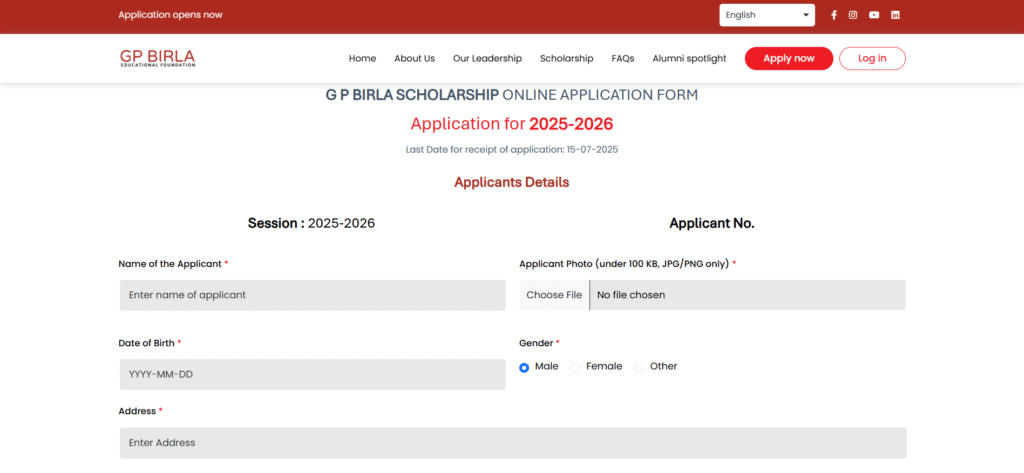
Task: Go to the Home menu item
Action: [x=362, y=58]
